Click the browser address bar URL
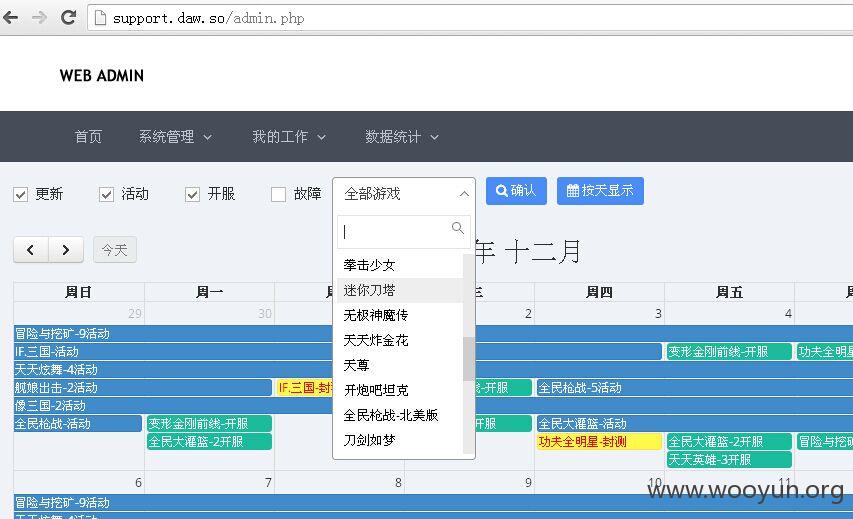The width and height of the screenshot is (853, 519). pos(208,18)
